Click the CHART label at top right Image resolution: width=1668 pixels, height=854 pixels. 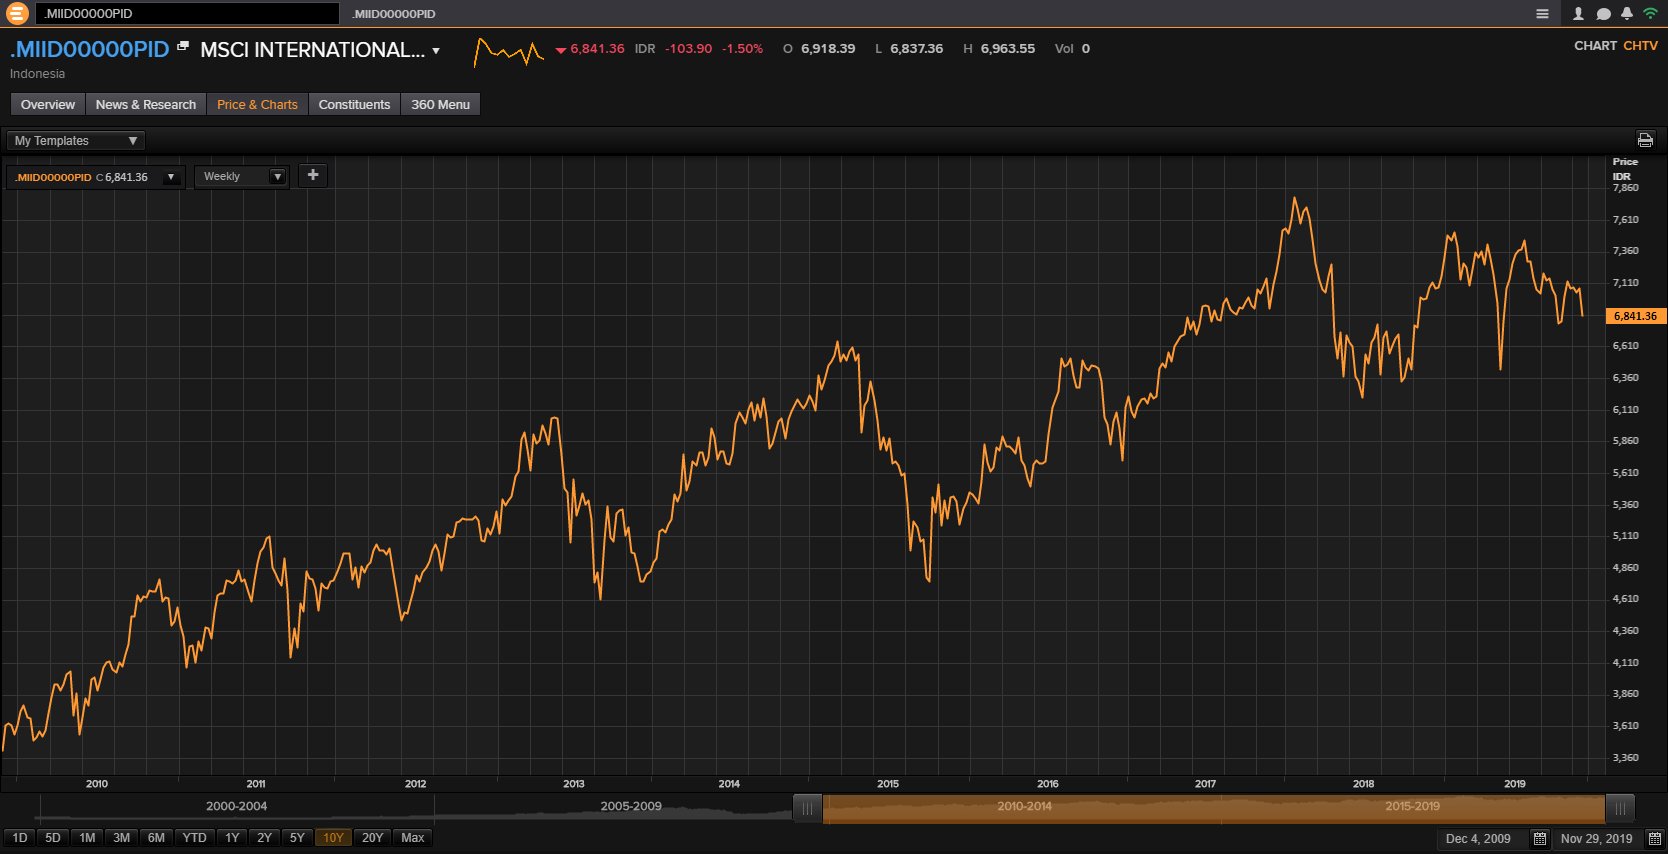pos(1595,46)
